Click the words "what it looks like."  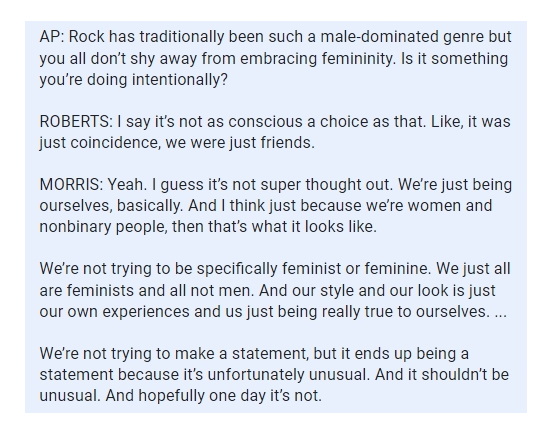point(314,226)
